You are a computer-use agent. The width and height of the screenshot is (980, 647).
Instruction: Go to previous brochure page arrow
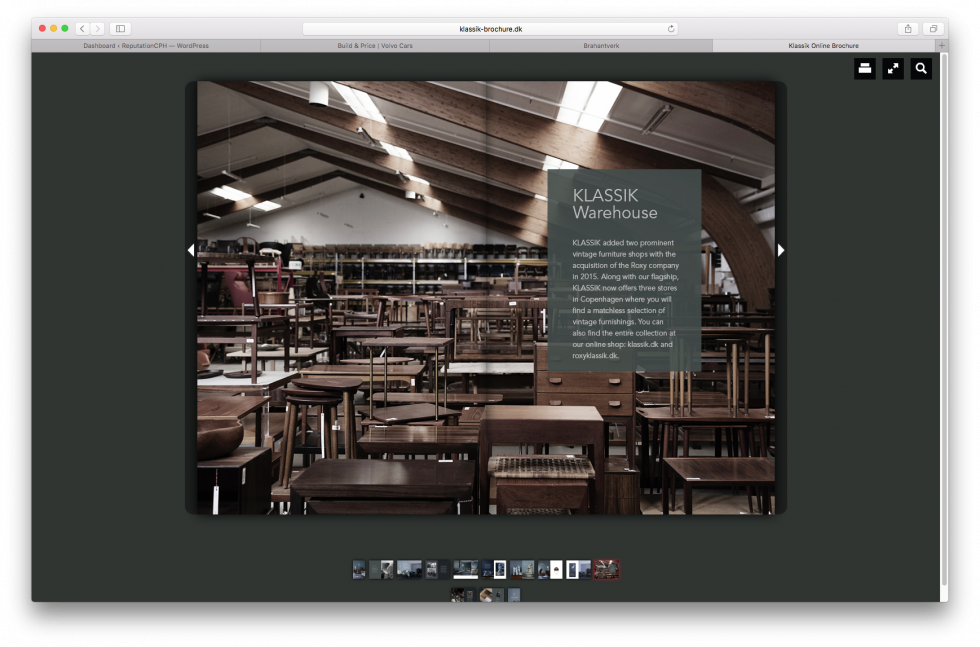pos(191,250)
